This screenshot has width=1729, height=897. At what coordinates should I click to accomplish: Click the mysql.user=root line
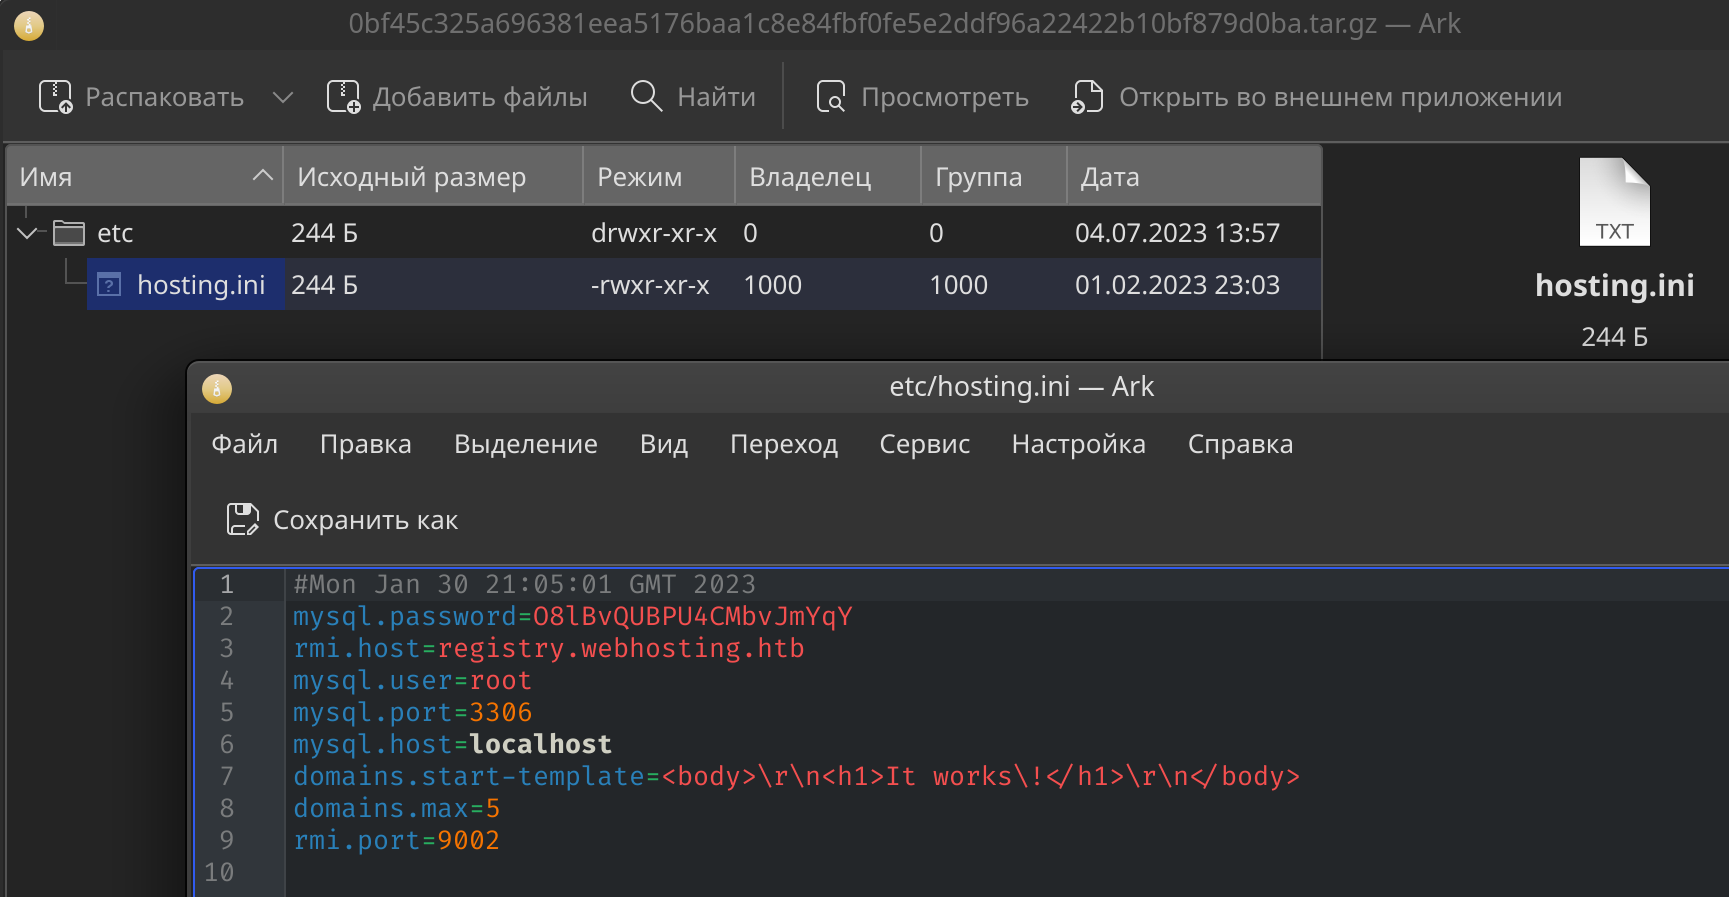412,681
